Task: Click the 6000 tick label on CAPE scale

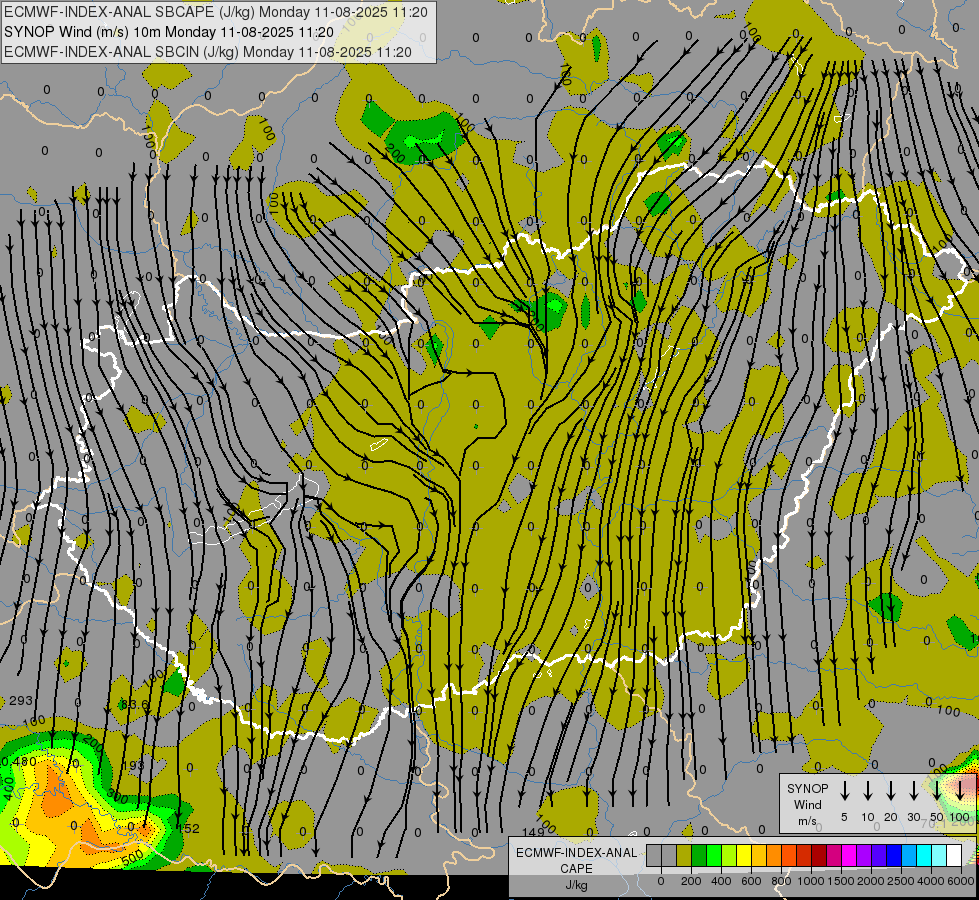Action: (x=961, y=881)
